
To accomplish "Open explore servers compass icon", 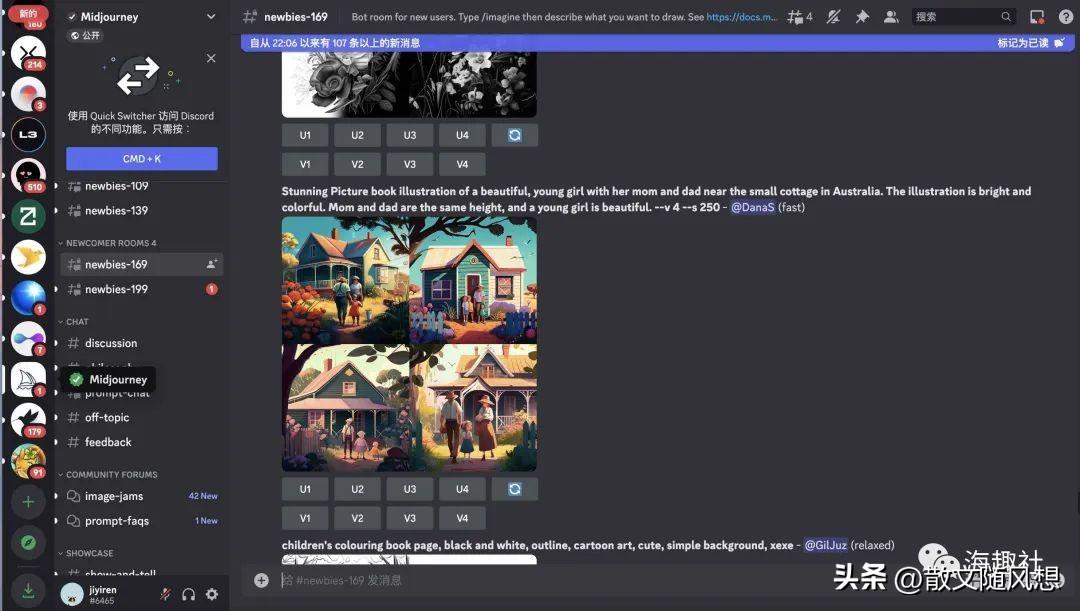I will (28, 543).
